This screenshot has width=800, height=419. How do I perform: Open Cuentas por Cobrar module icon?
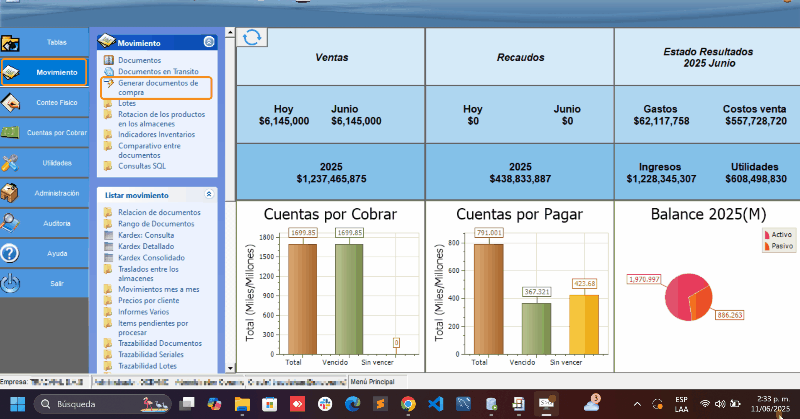(x=12, y=132)
